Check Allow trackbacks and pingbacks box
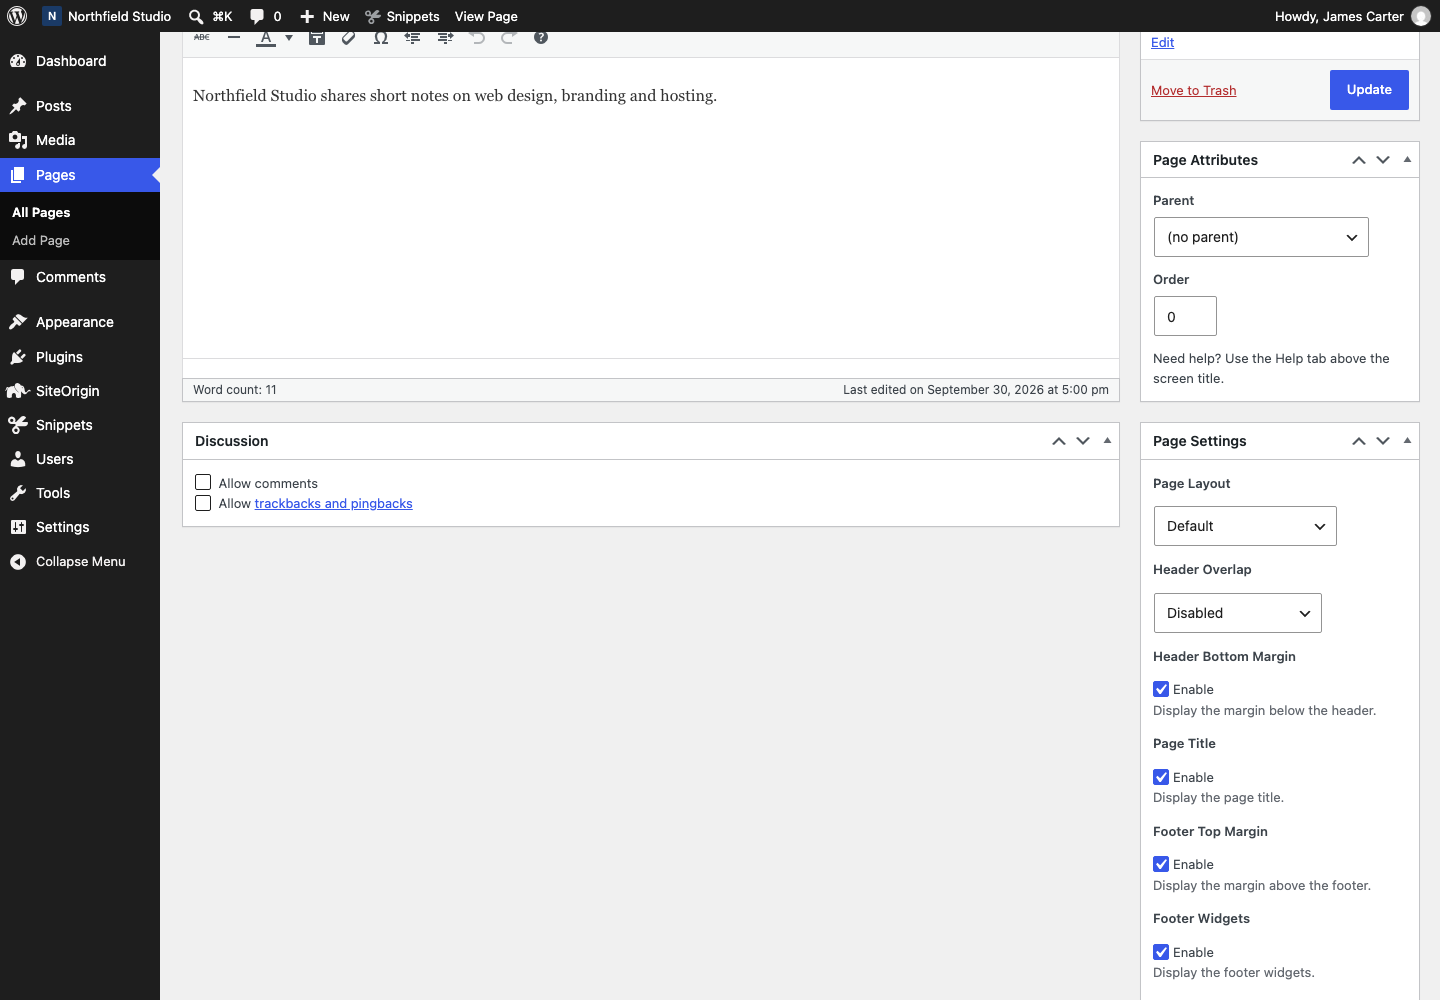 203,503
